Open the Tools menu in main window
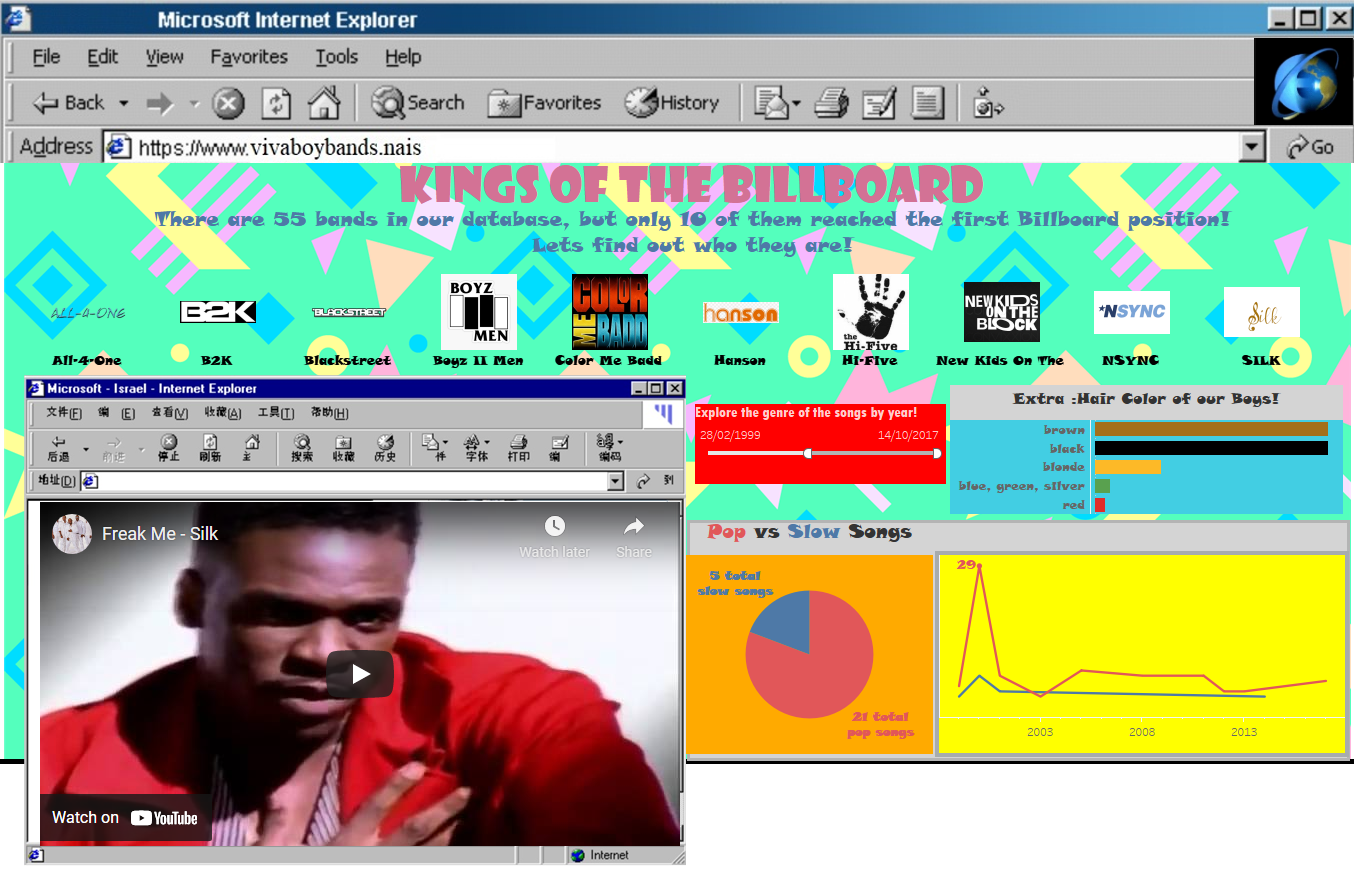Screen dimensions: 1354x889 336,57
